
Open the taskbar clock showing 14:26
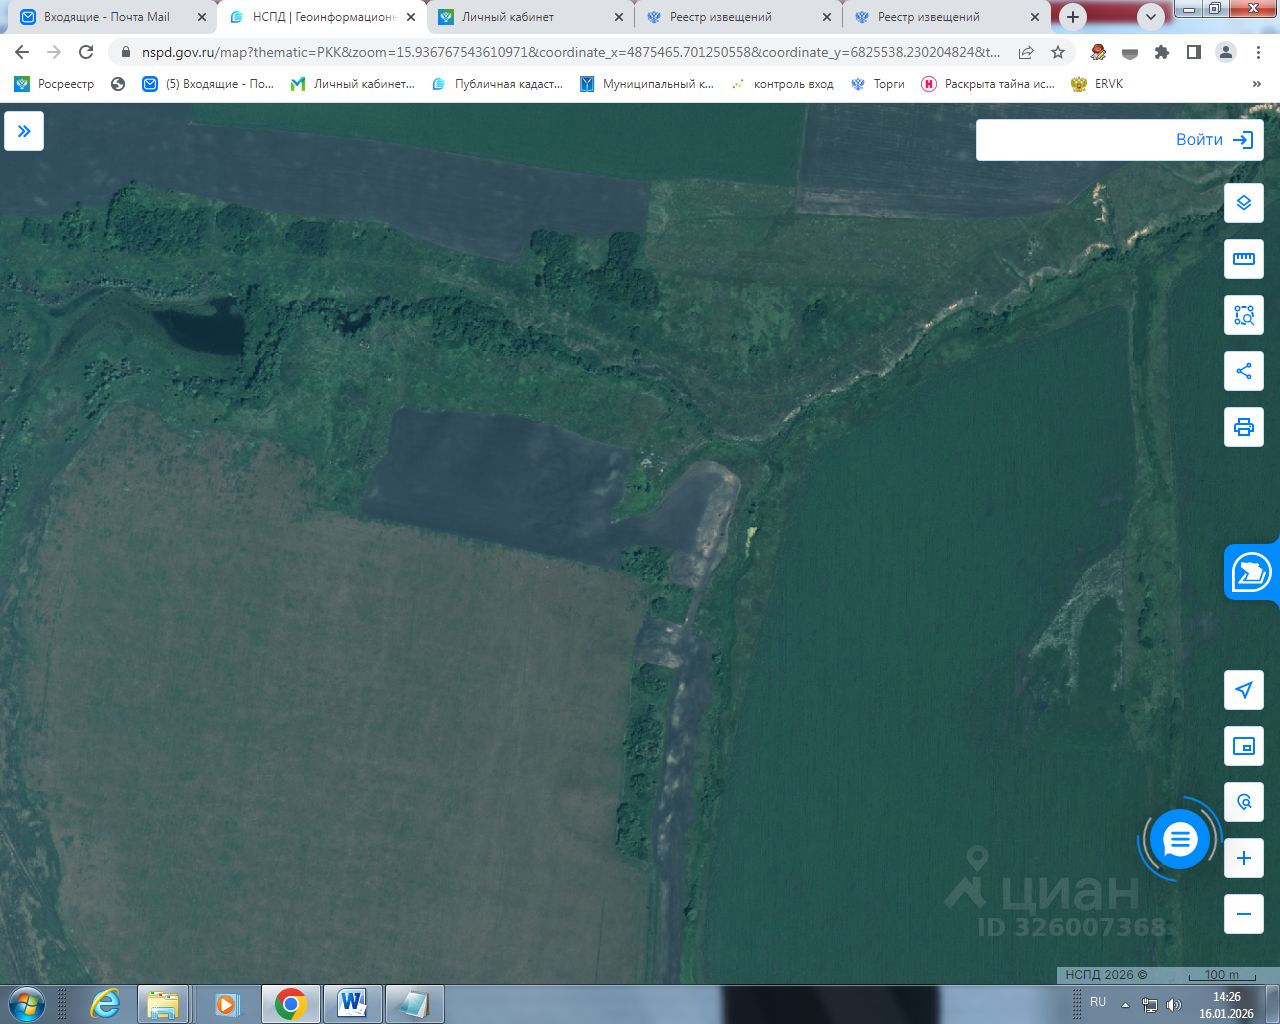[x=1227, y=1004]
